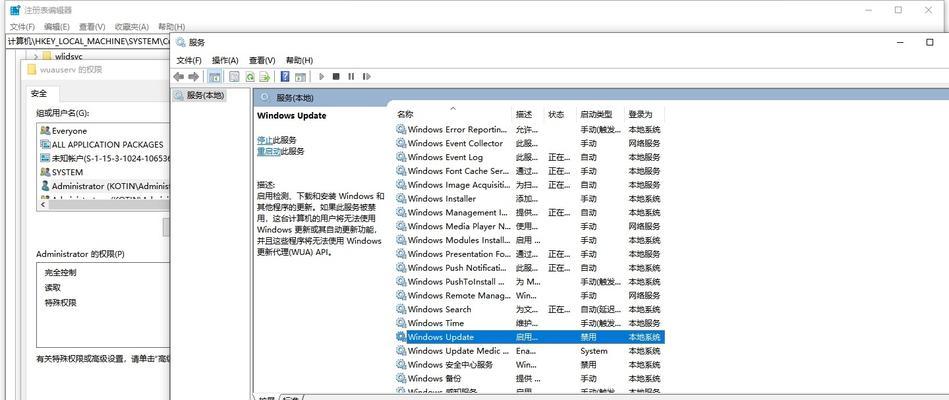Image resolution: width=949 pixels, height=400 pixels.
Task: Select Windows 备份 service row
Action: point(529,379)
